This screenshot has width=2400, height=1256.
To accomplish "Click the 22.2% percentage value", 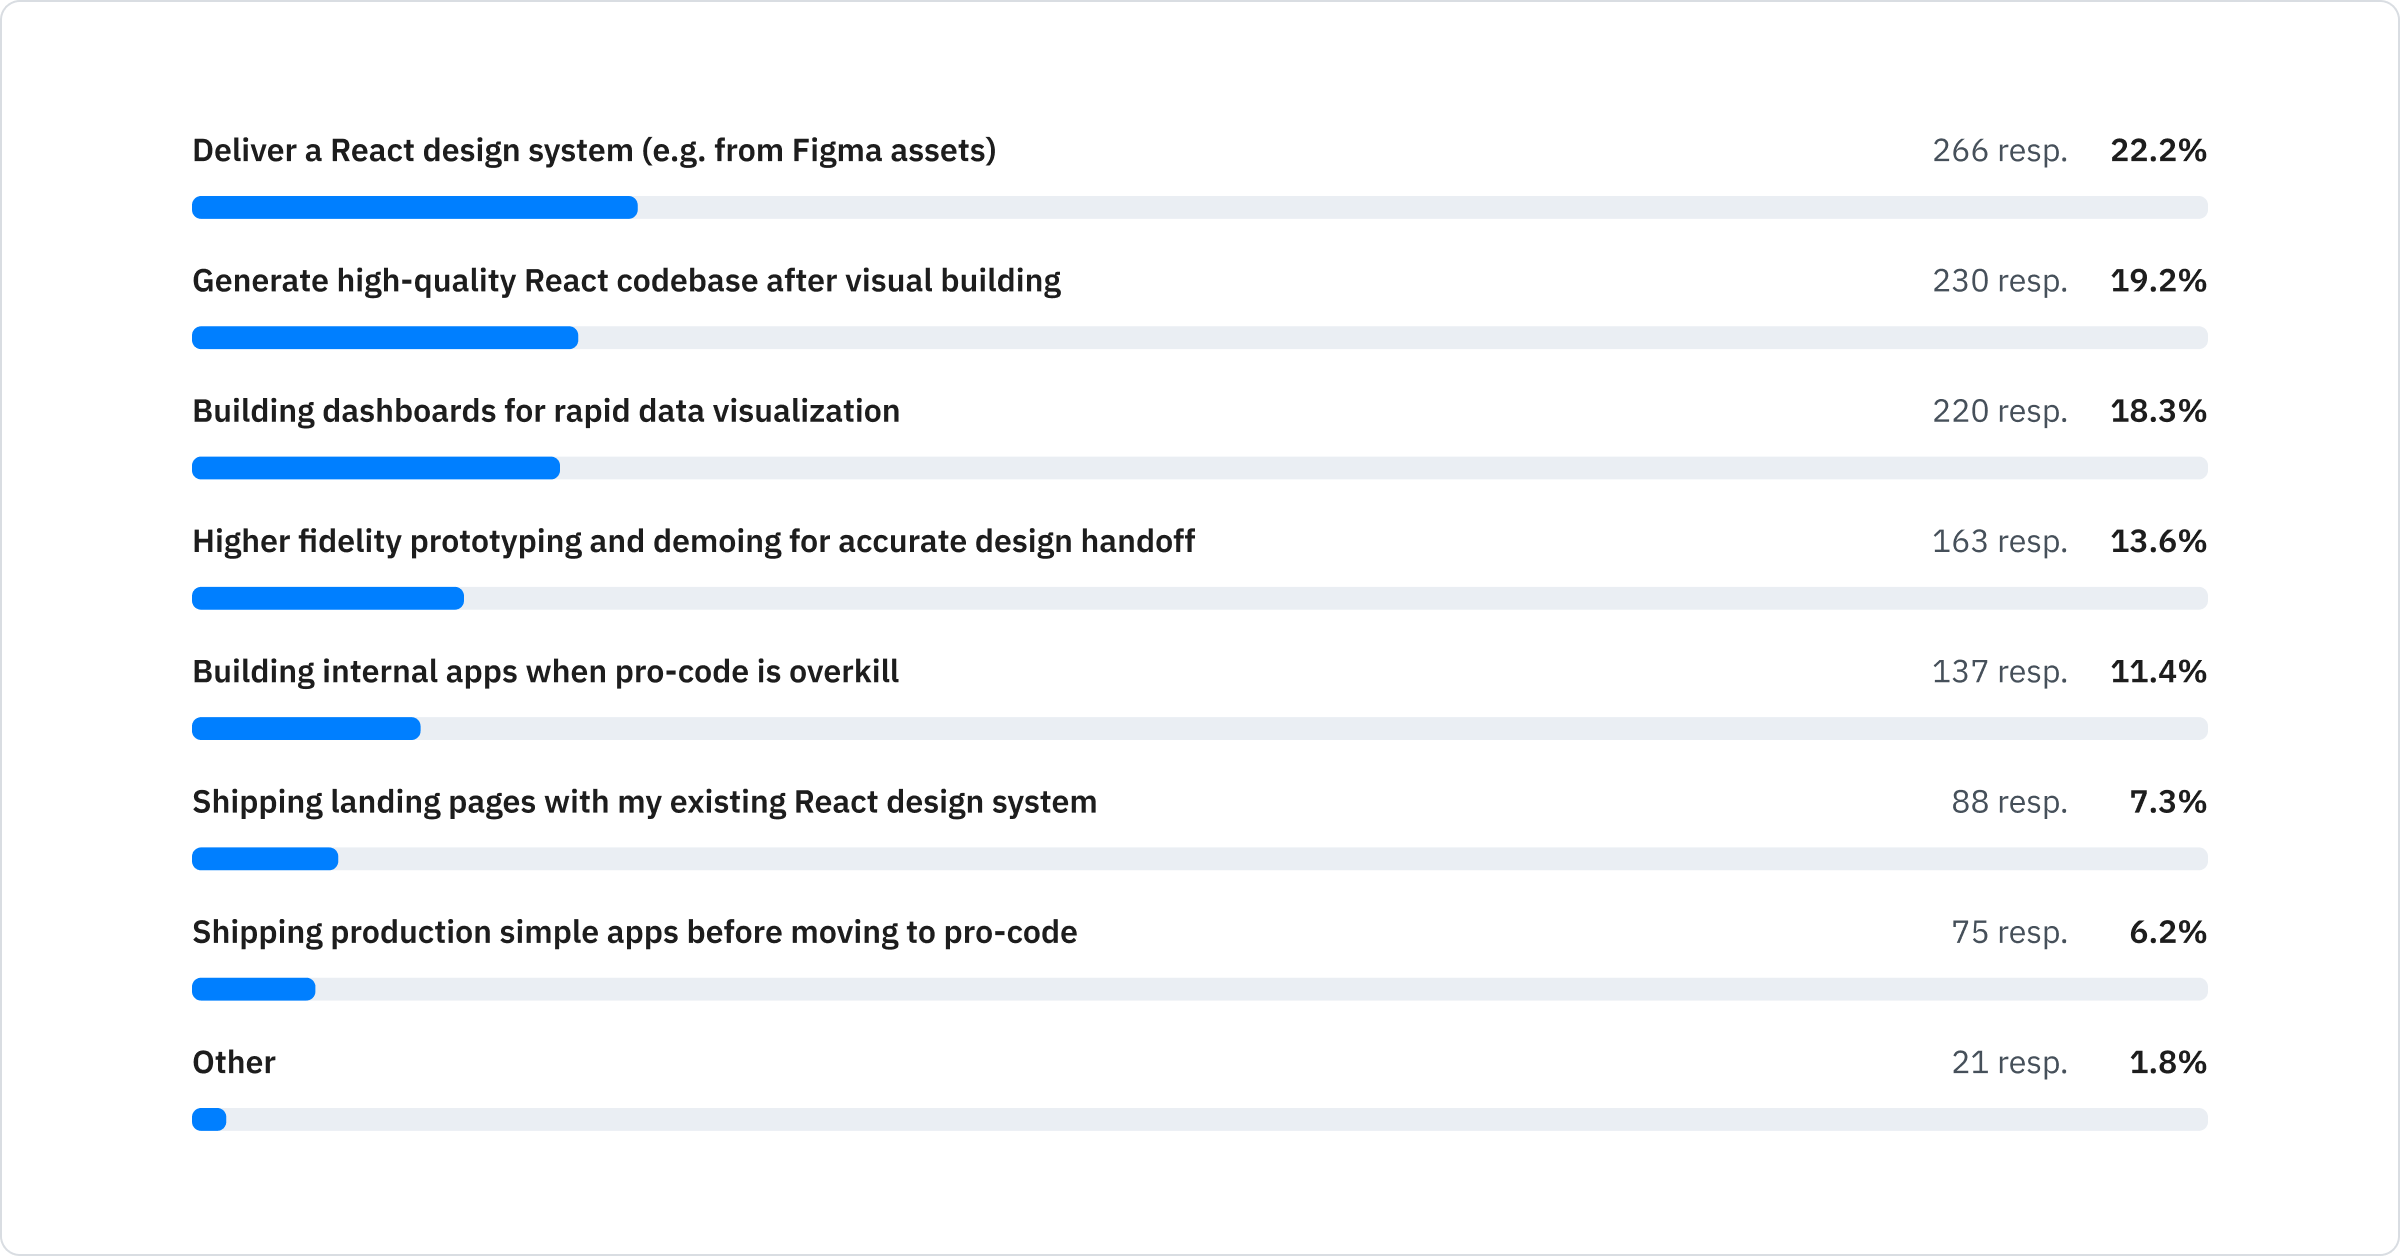I will coord(2158,151).
